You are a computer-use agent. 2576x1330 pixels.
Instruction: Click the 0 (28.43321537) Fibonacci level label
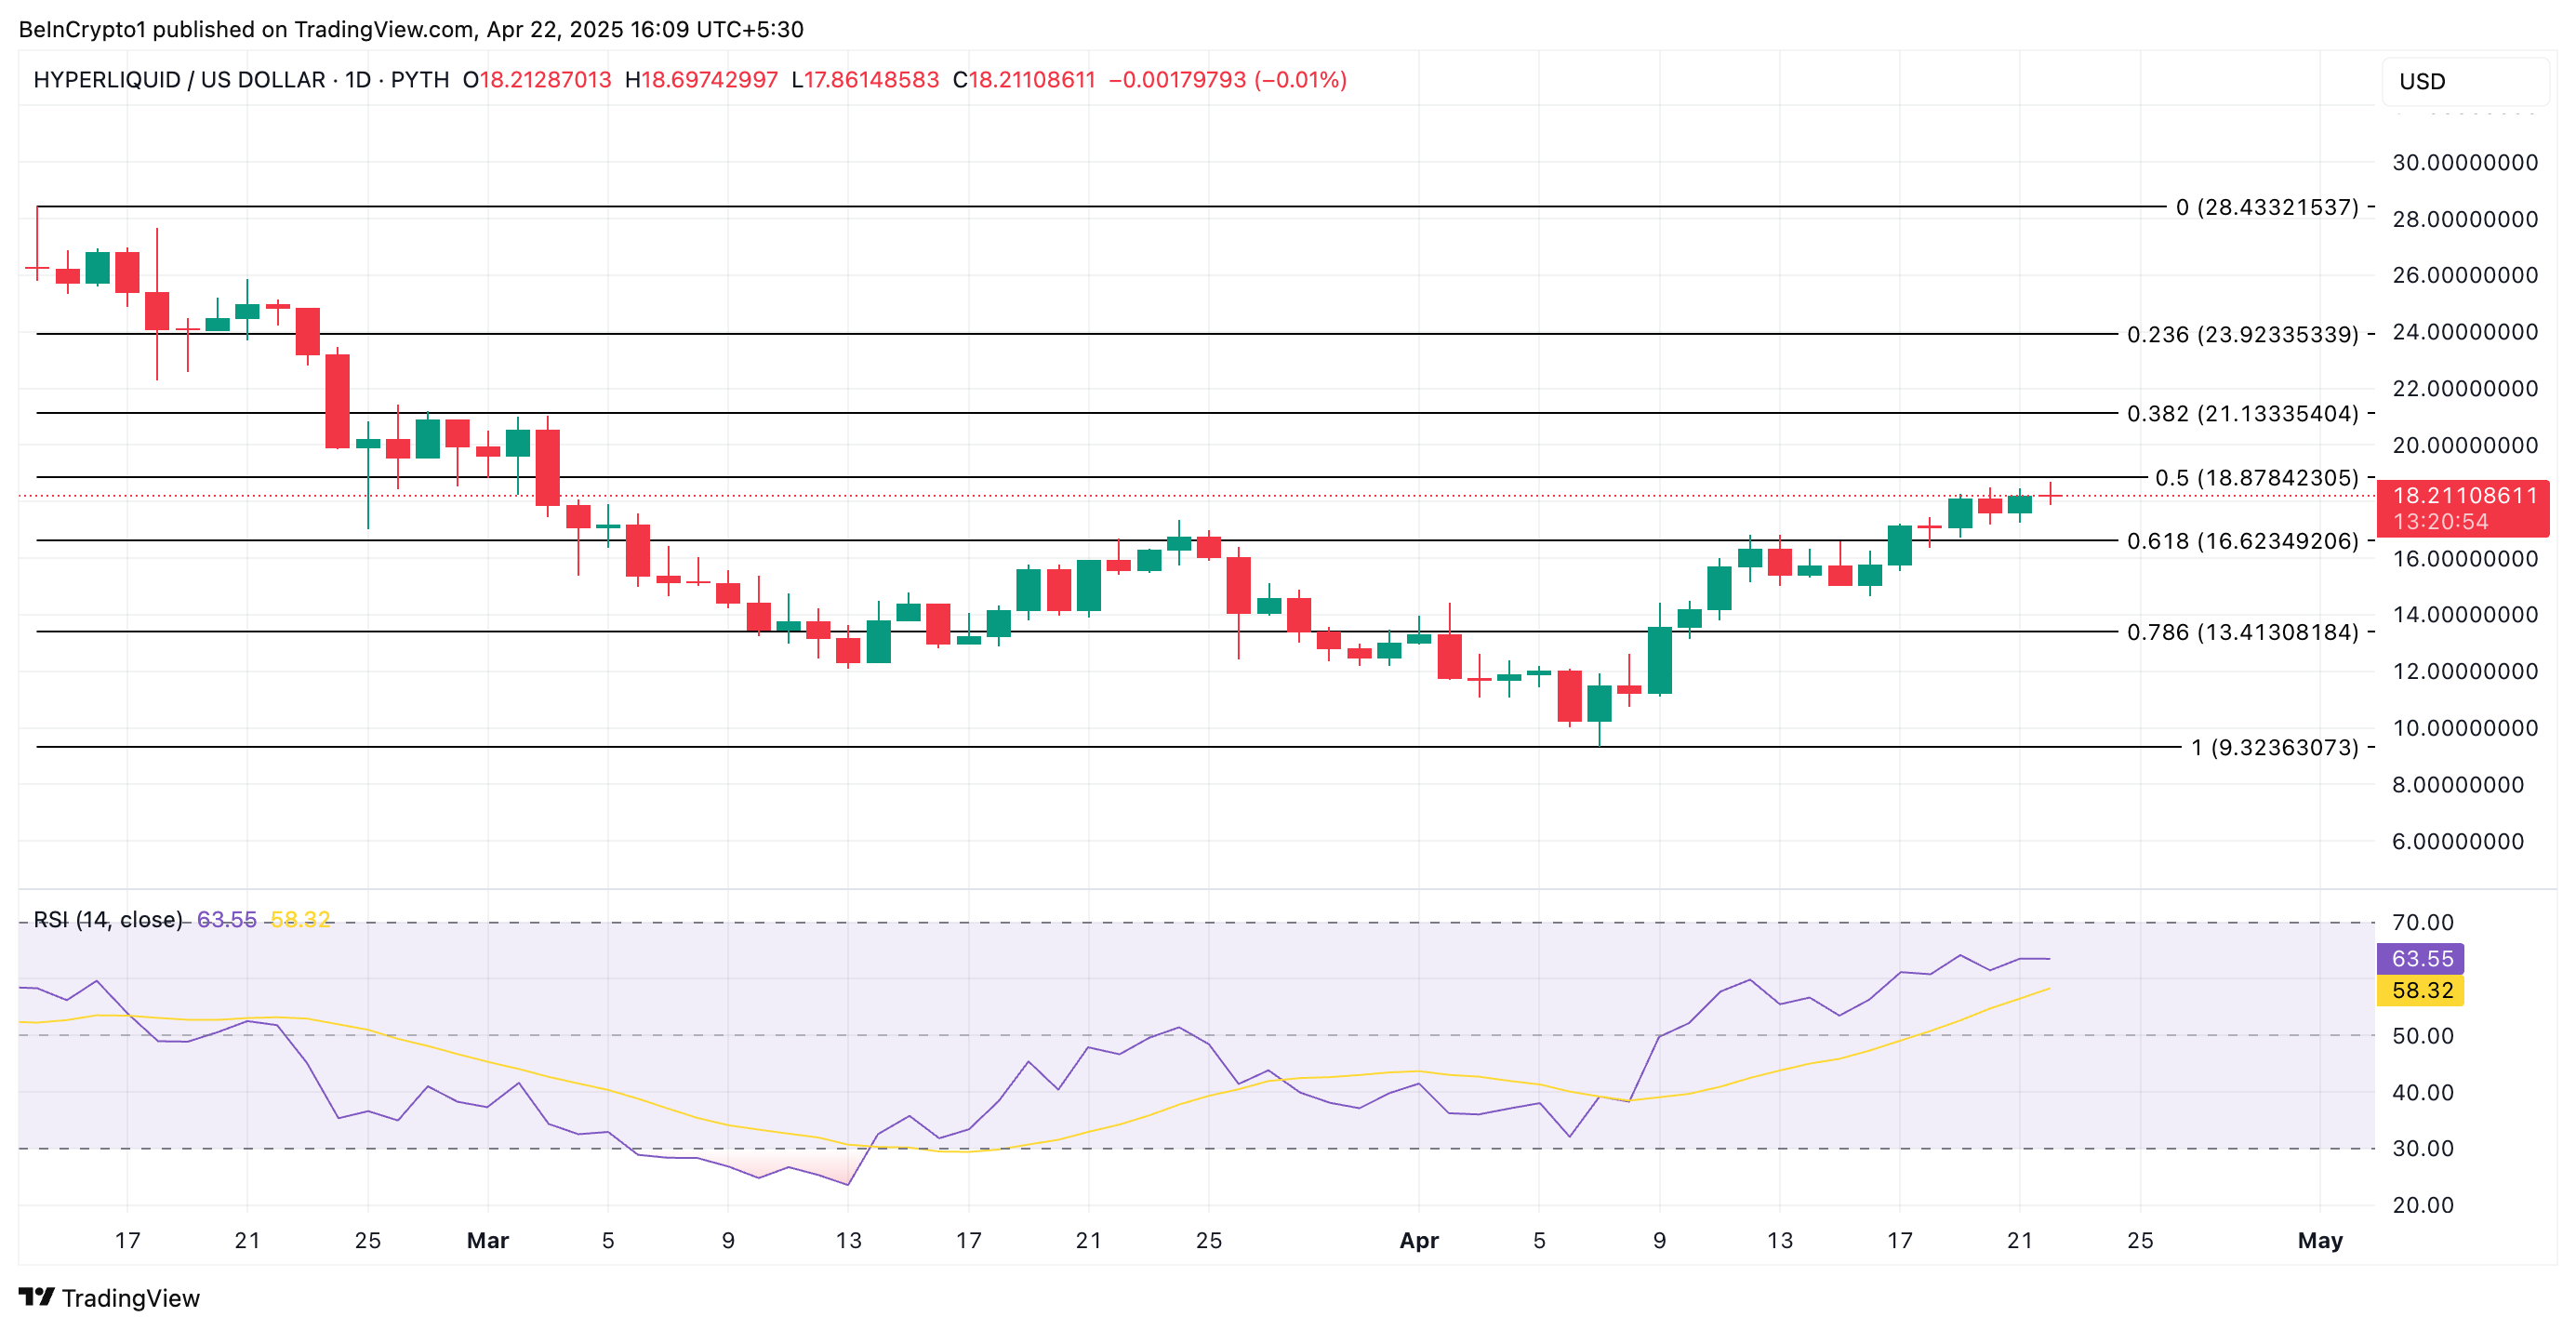[2266, 207]
